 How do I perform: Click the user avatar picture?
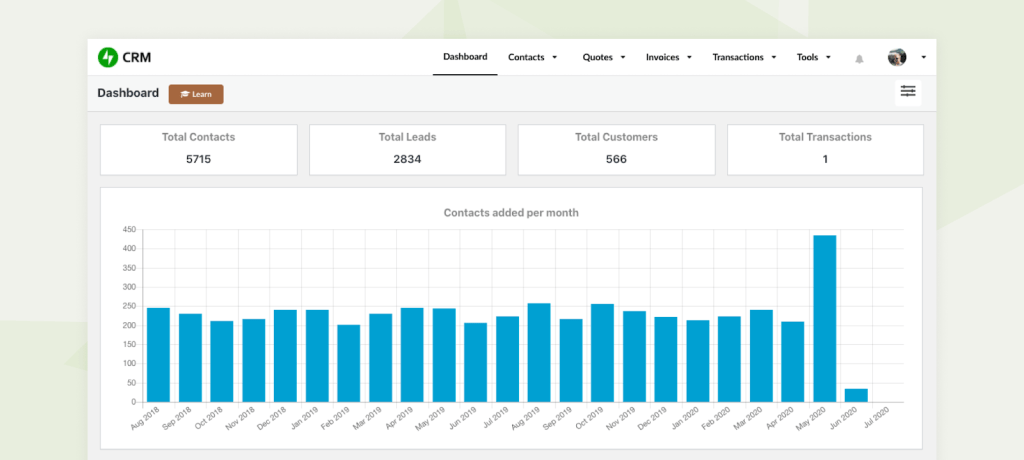897,57
